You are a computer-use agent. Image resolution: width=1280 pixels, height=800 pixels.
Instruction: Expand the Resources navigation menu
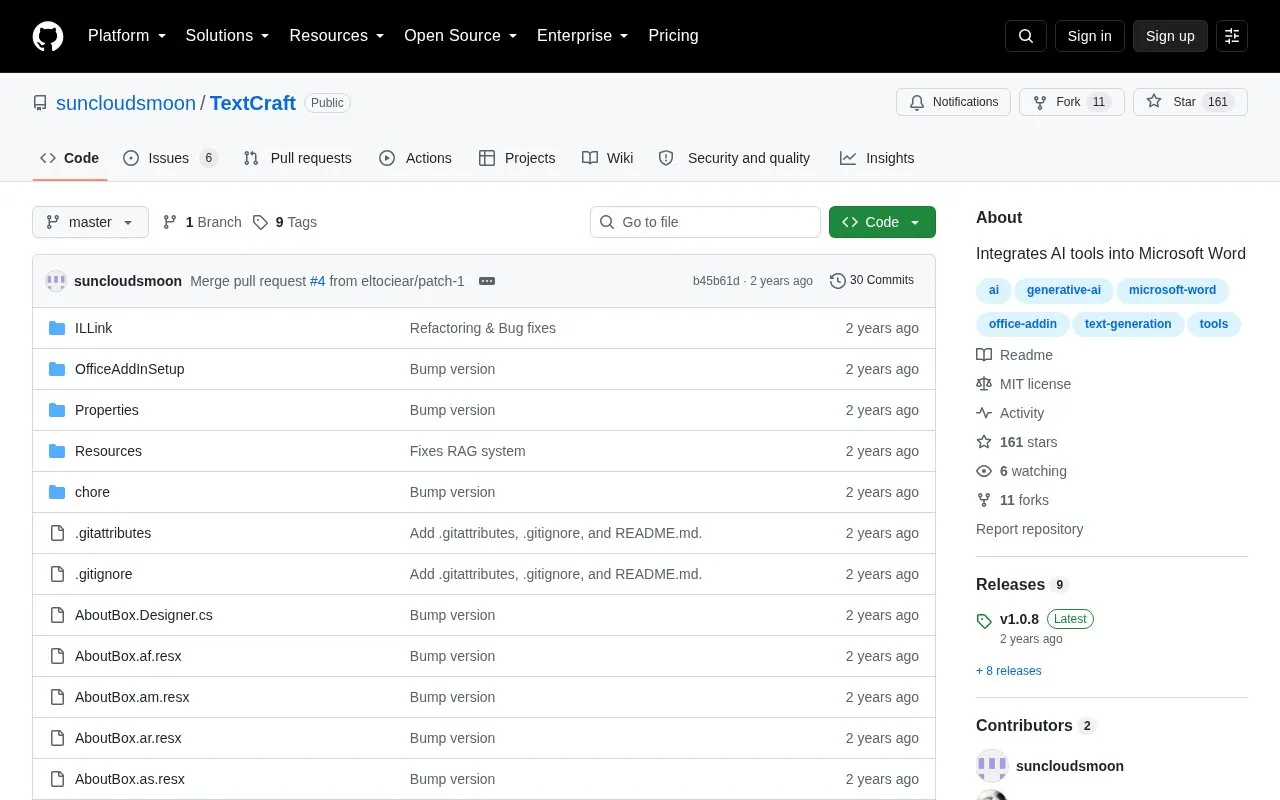[x=337, y=36]
